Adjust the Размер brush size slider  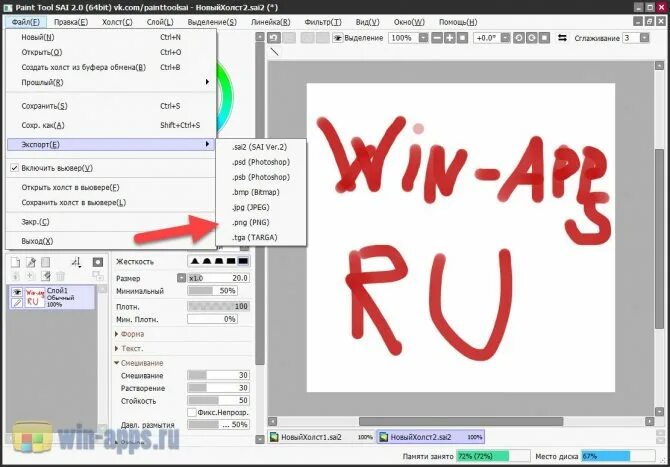pyautogui.click(x=218, y=278)
